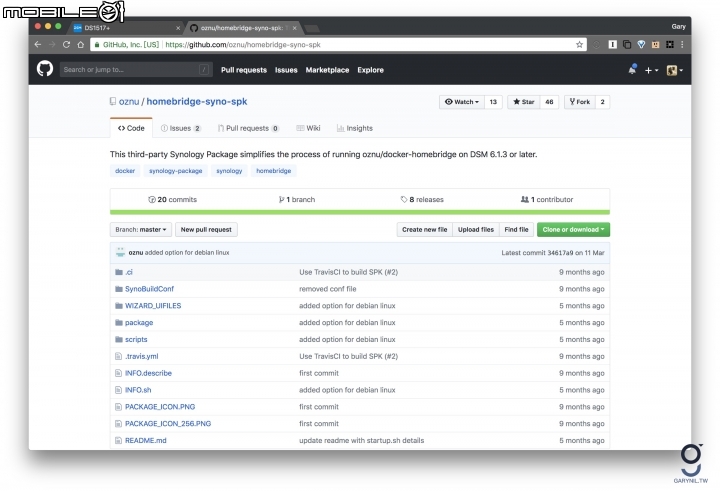Open PACKAGE_ICON.PNG file
Screen dimensions: 720x491
coord(160,407)
